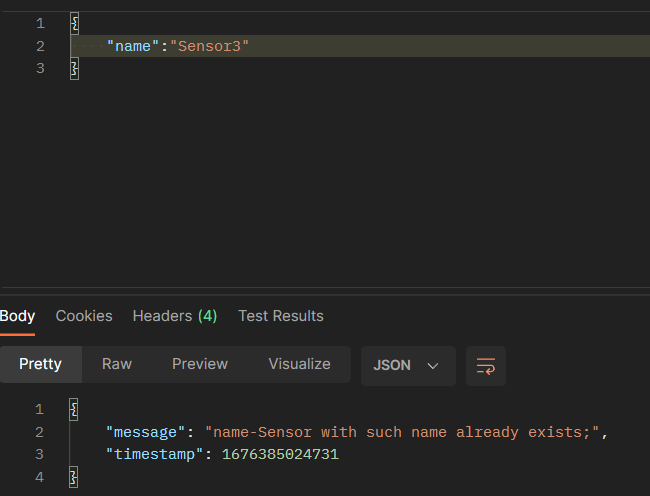The height and width of the screenshot is (496, 650).
Task: Select the Visualize view mode
Action: pyautogui.click(x=299, y=364)
